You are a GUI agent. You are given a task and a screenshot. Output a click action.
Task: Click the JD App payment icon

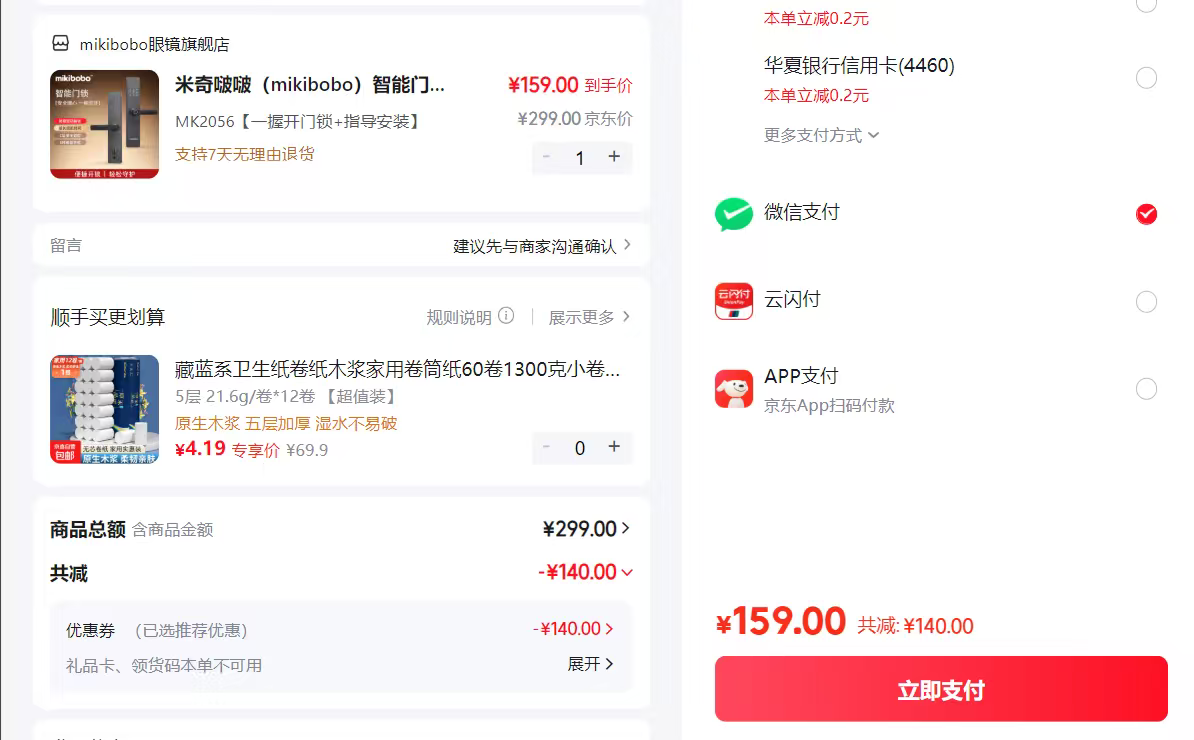[x=733, y=388]
